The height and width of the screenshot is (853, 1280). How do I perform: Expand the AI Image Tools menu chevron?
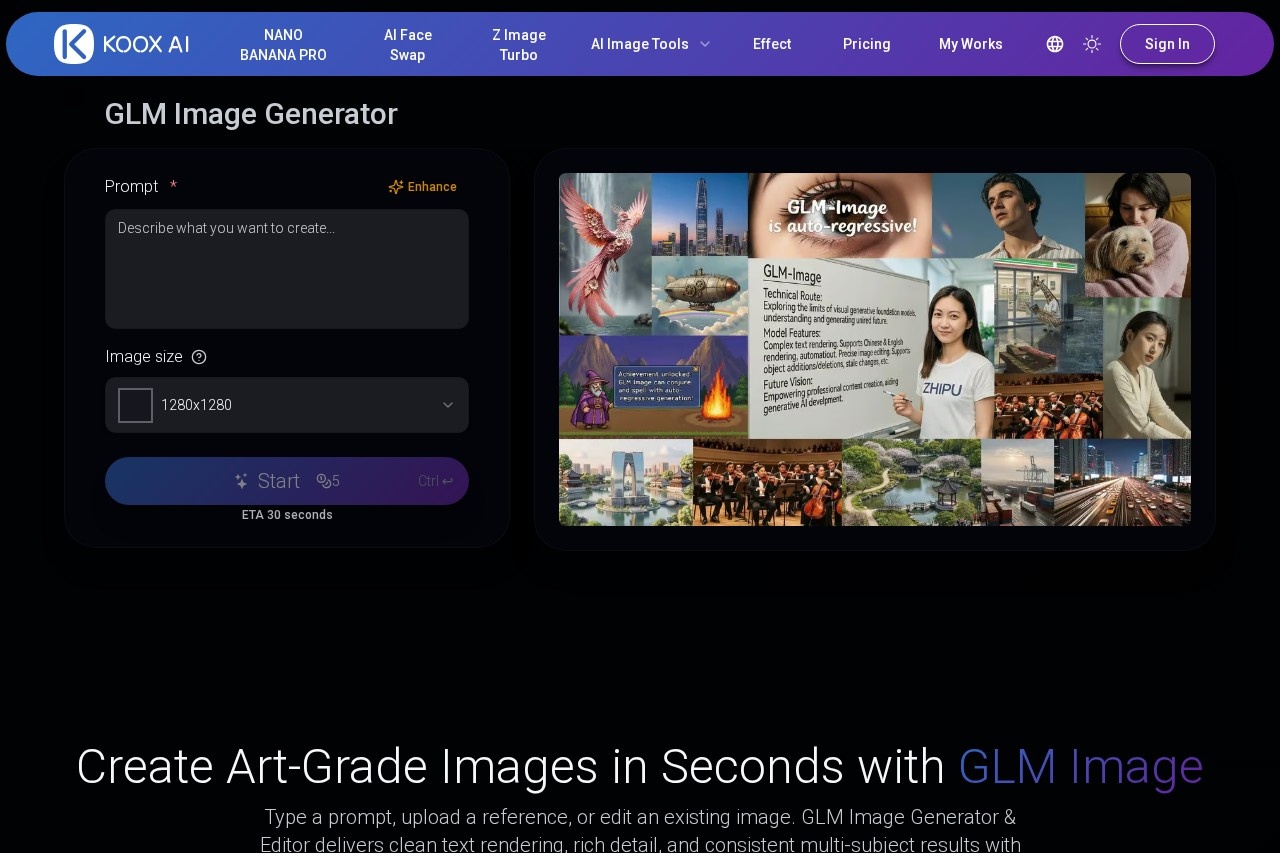coord(705,44)
